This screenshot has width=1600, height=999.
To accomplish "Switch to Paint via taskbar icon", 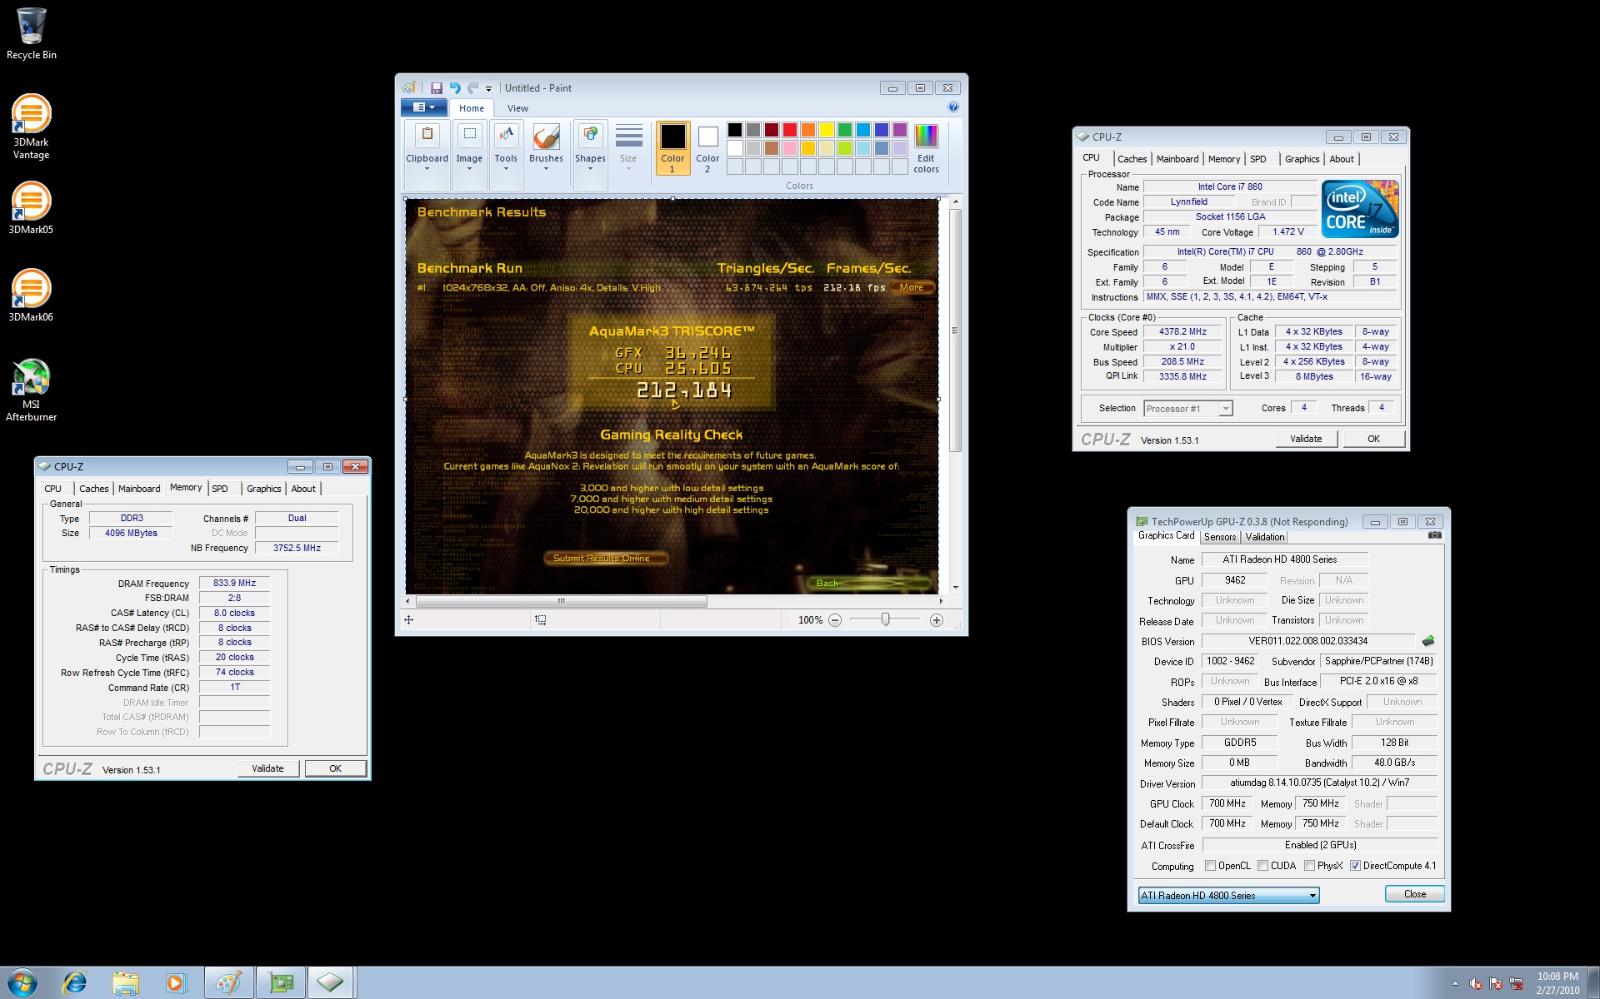I will coord(229,982).
